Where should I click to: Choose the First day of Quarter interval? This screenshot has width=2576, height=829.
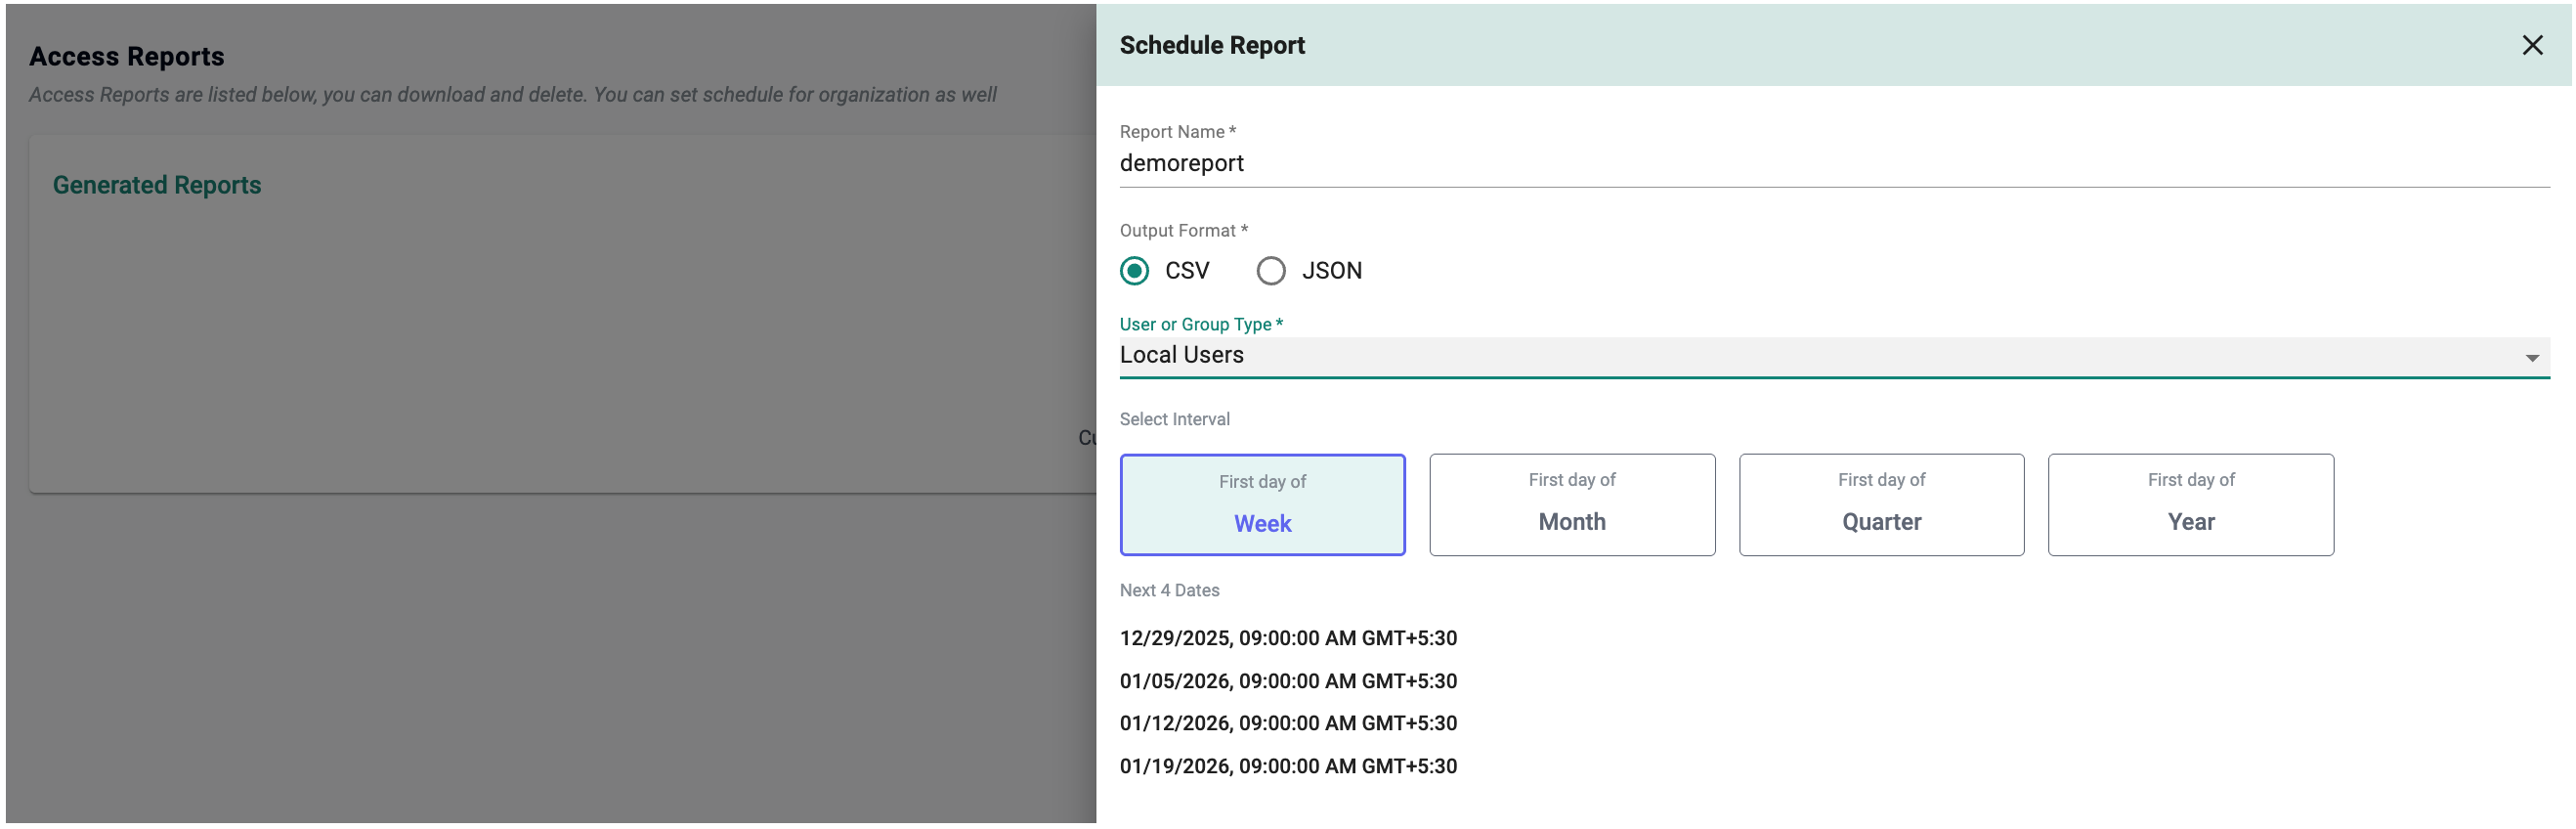coord(1880,505)
